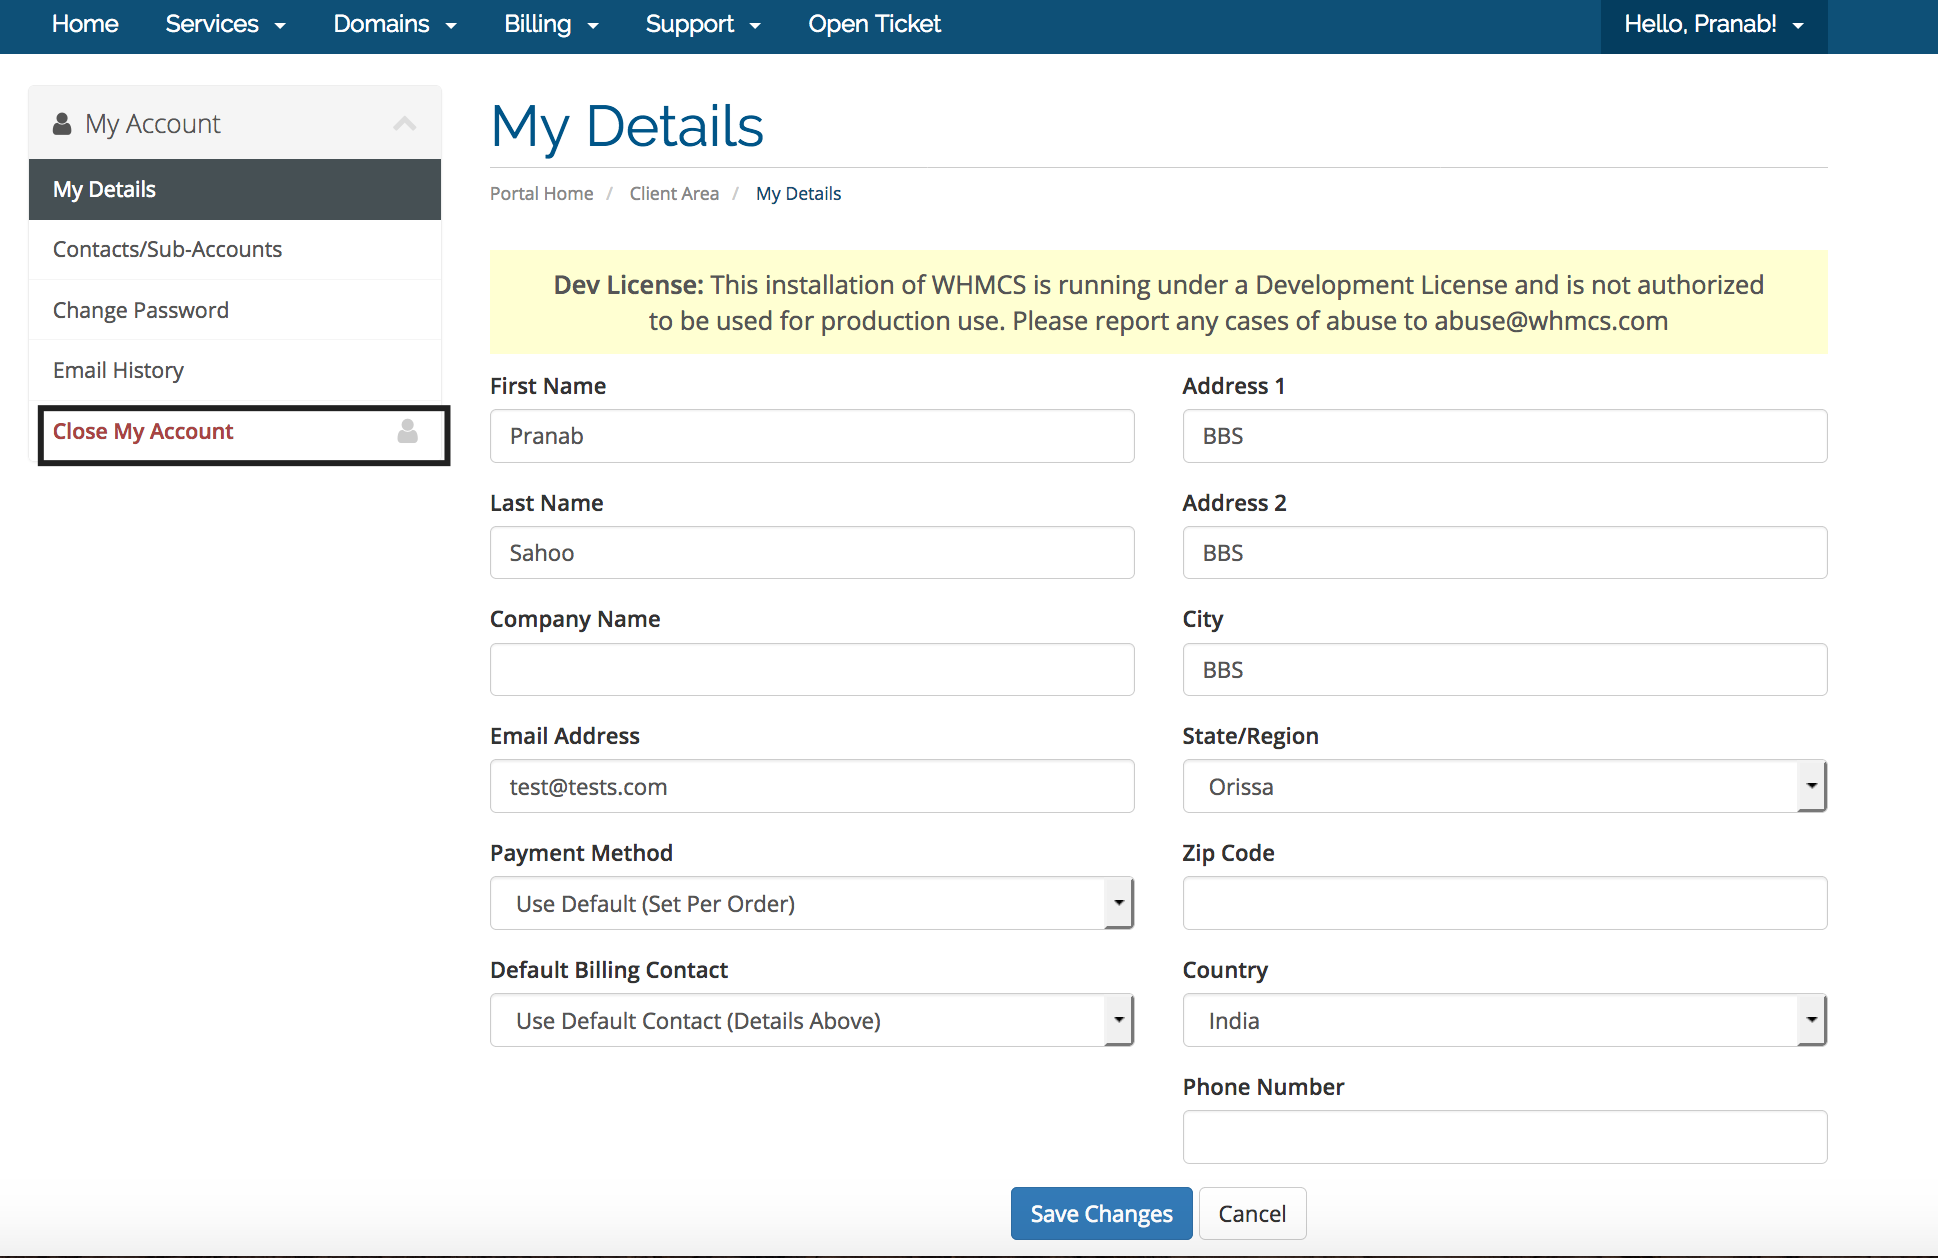Open the Billing menu
This screenshot has width=1938, height=1258.
tap(548, 24)
